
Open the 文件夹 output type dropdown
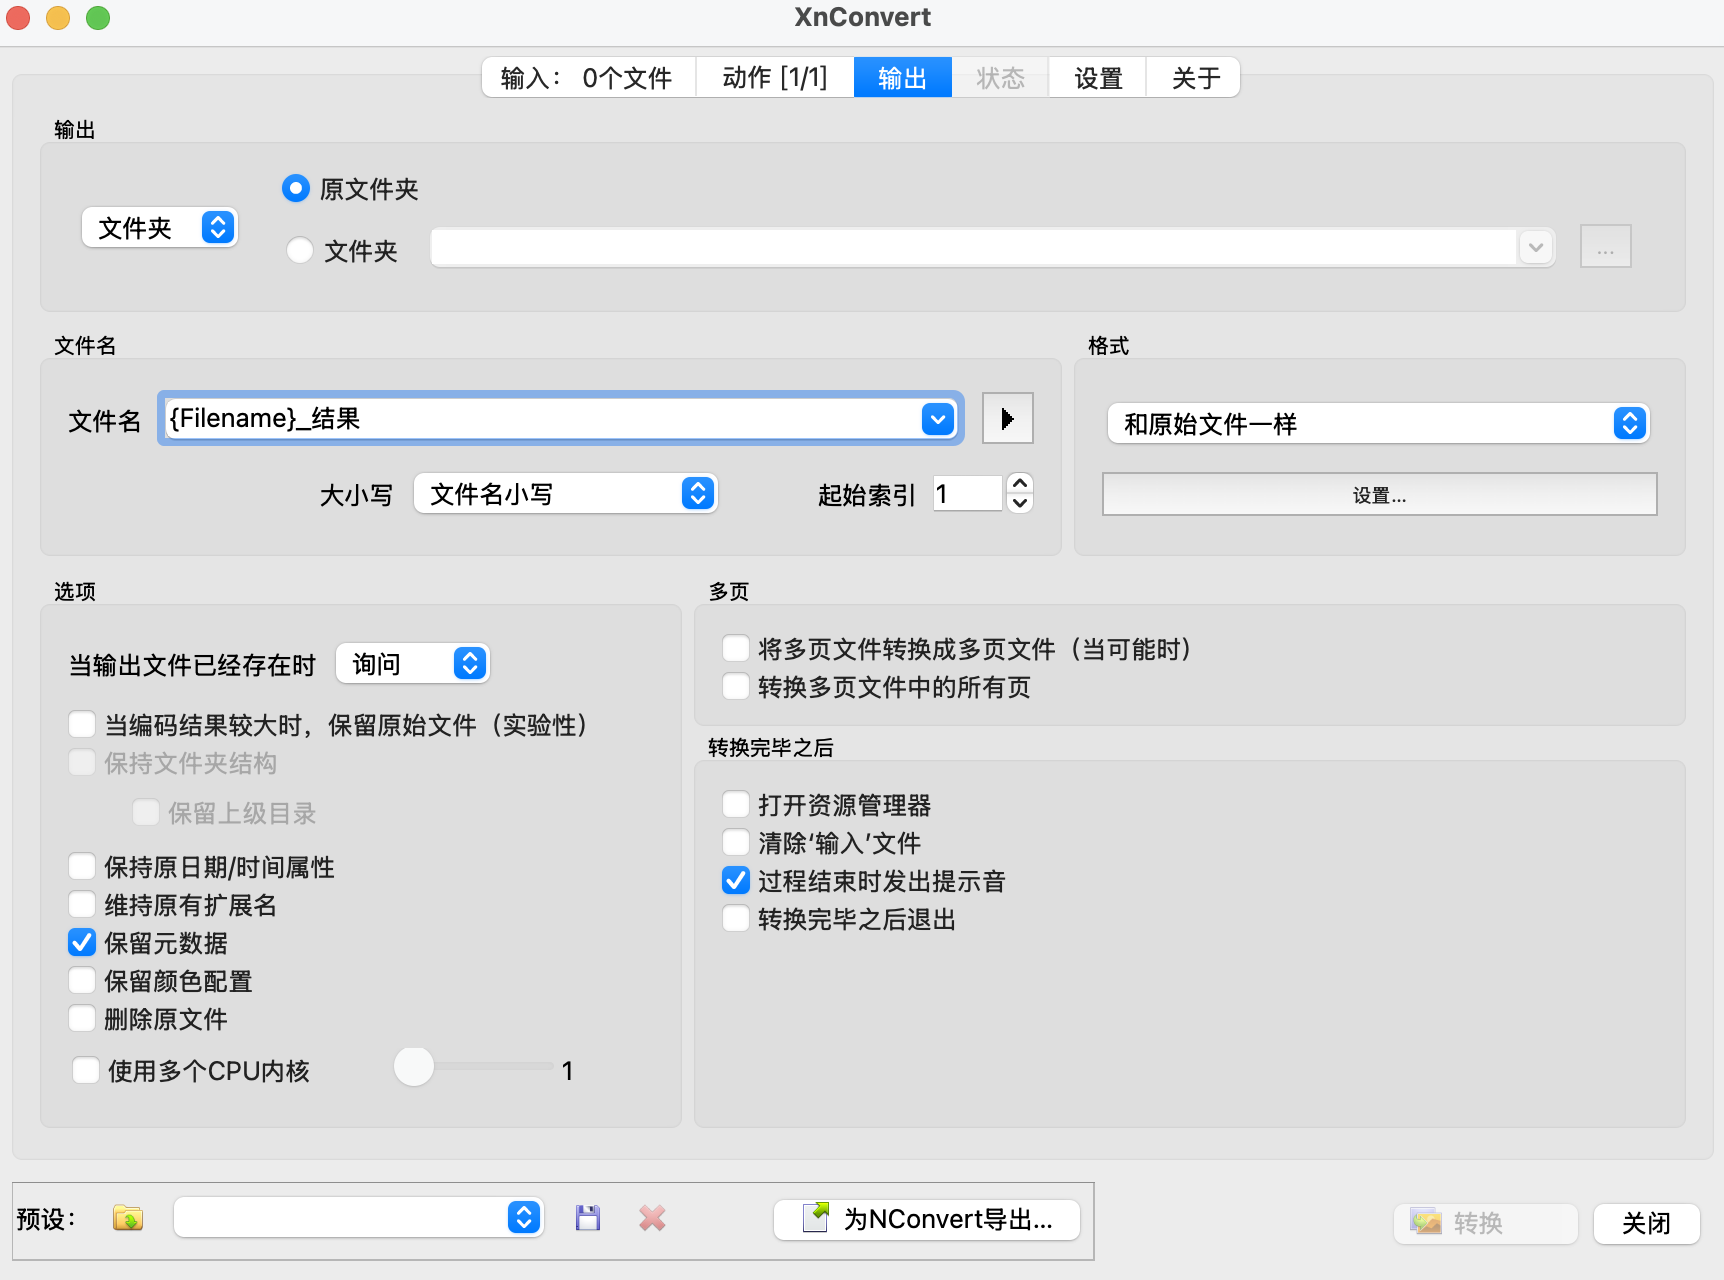pos(160,228)
